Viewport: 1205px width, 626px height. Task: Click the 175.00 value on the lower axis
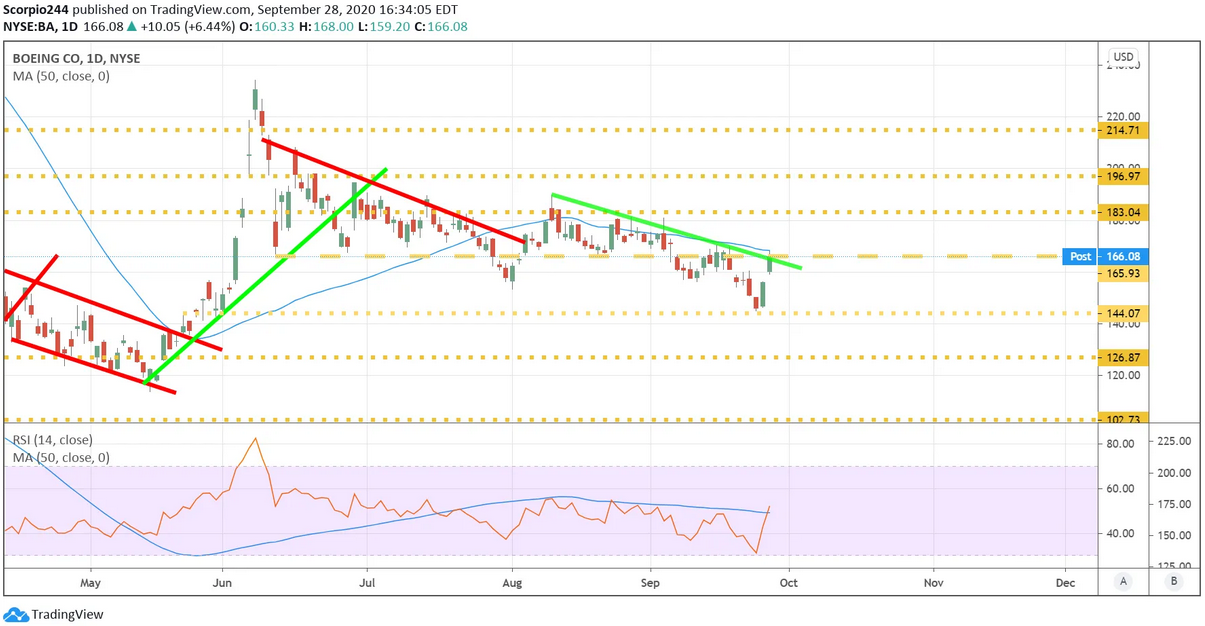click(1173, 504)
